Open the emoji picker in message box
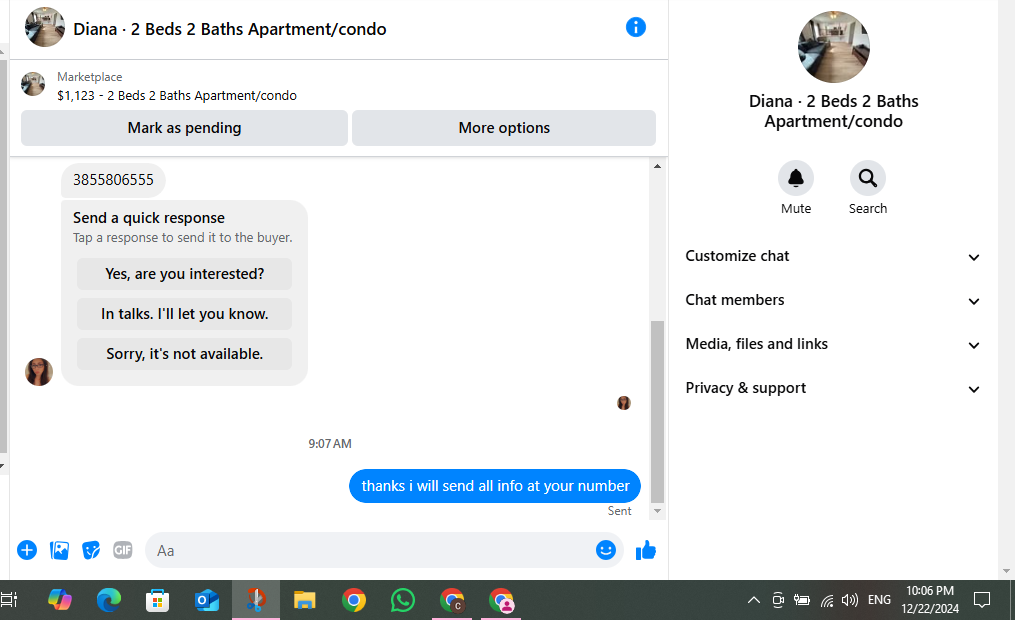The width and height of the screenshot is (1015, 620). 606,550
